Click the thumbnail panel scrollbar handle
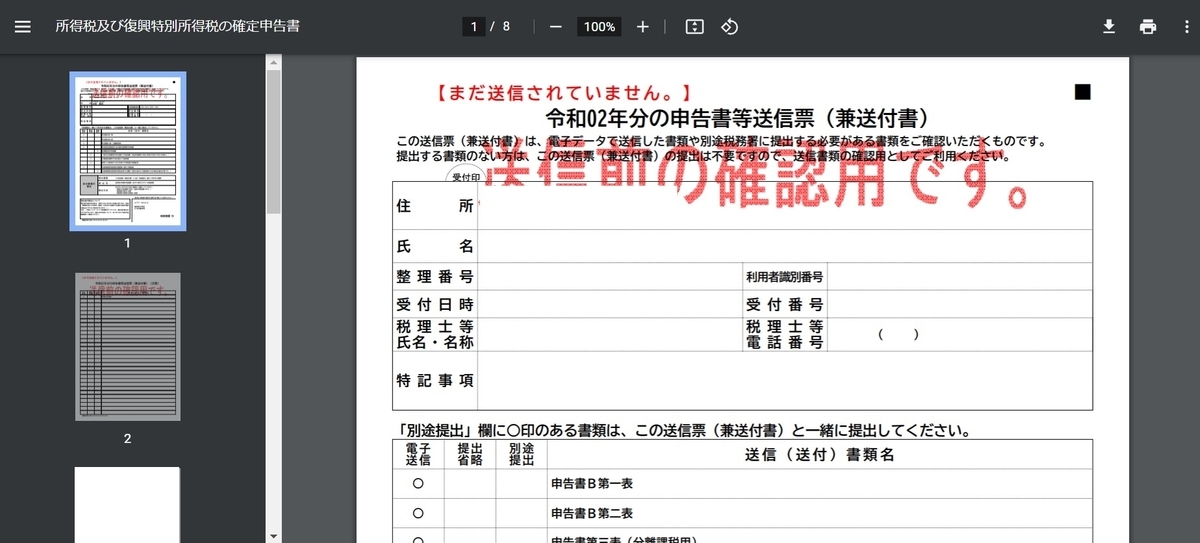This screenshot has width=1200, height=543. [274, 141]
